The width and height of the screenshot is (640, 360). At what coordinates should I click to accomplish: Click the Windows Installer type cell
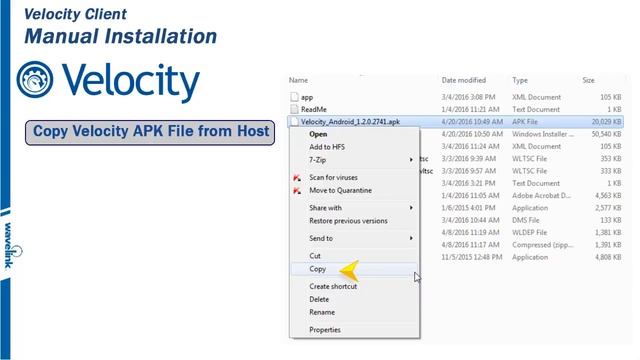click(543, 134)
